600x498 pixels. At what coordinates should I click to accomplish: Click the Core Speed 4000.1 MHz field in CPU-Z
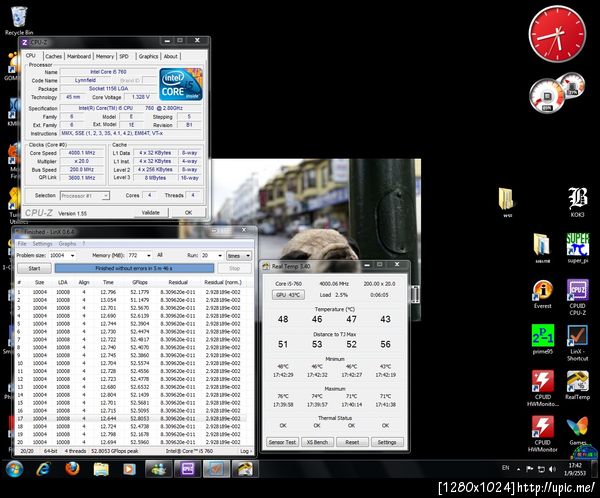point(82,153)
